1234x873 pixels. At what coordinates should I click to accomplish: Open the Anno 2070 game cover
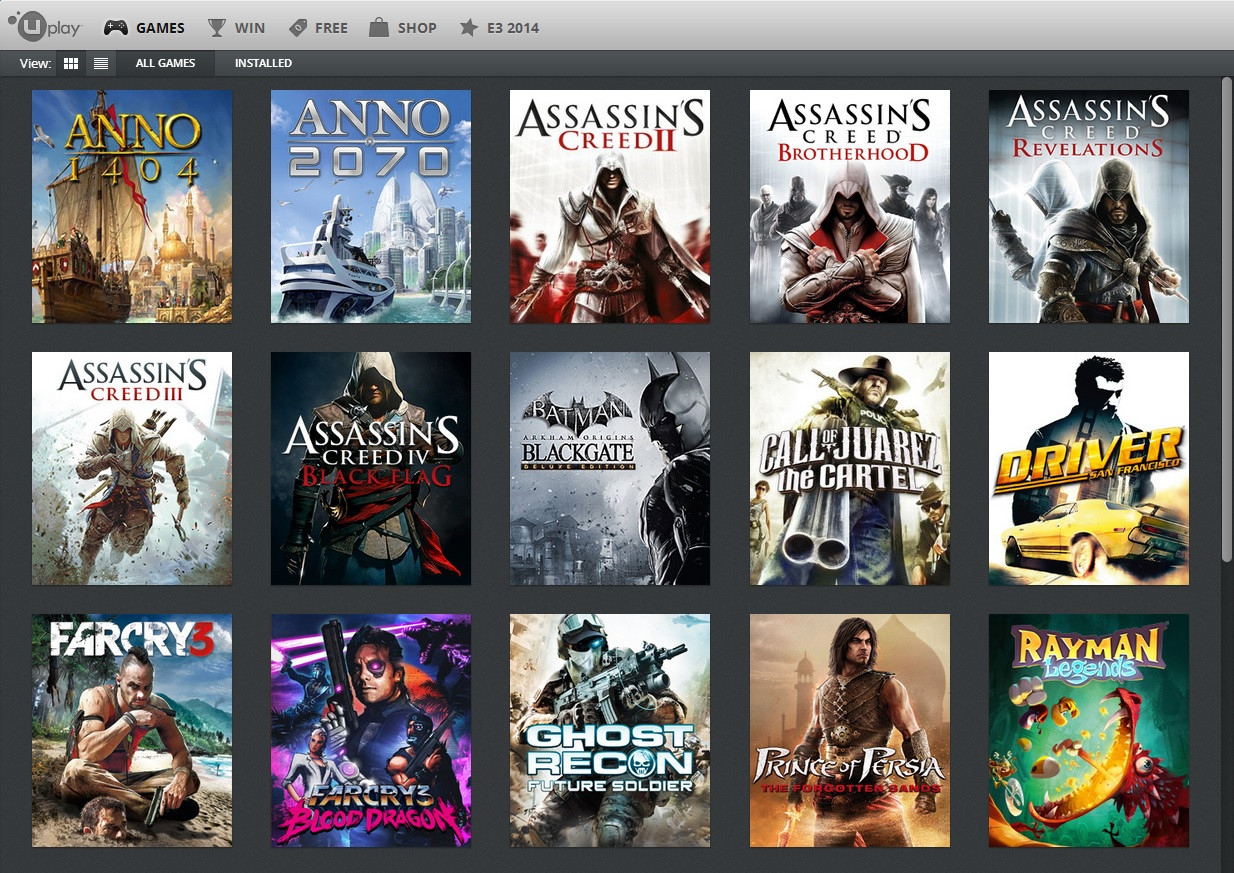click(371, 207)
